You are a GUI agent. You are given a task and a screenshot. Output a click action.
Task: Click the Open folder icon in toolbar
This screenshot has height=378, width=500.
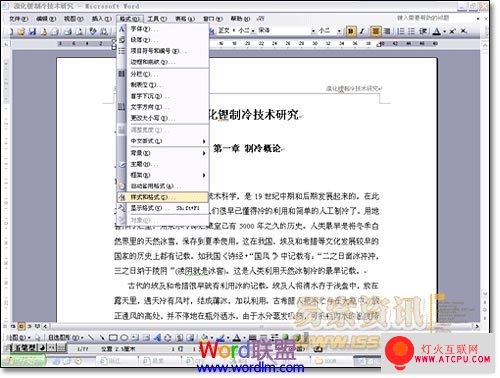[x=22, y=32]
